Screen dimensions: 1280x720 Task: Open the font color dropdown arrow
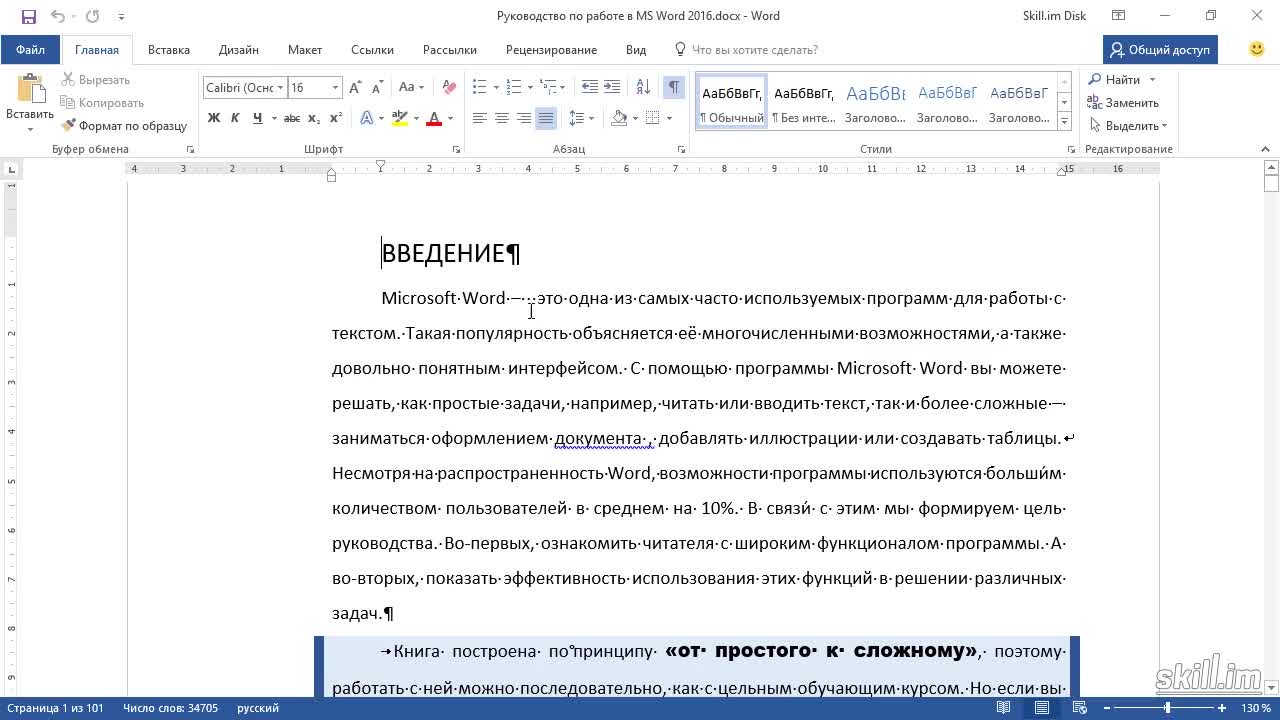[x=450, y=118]
